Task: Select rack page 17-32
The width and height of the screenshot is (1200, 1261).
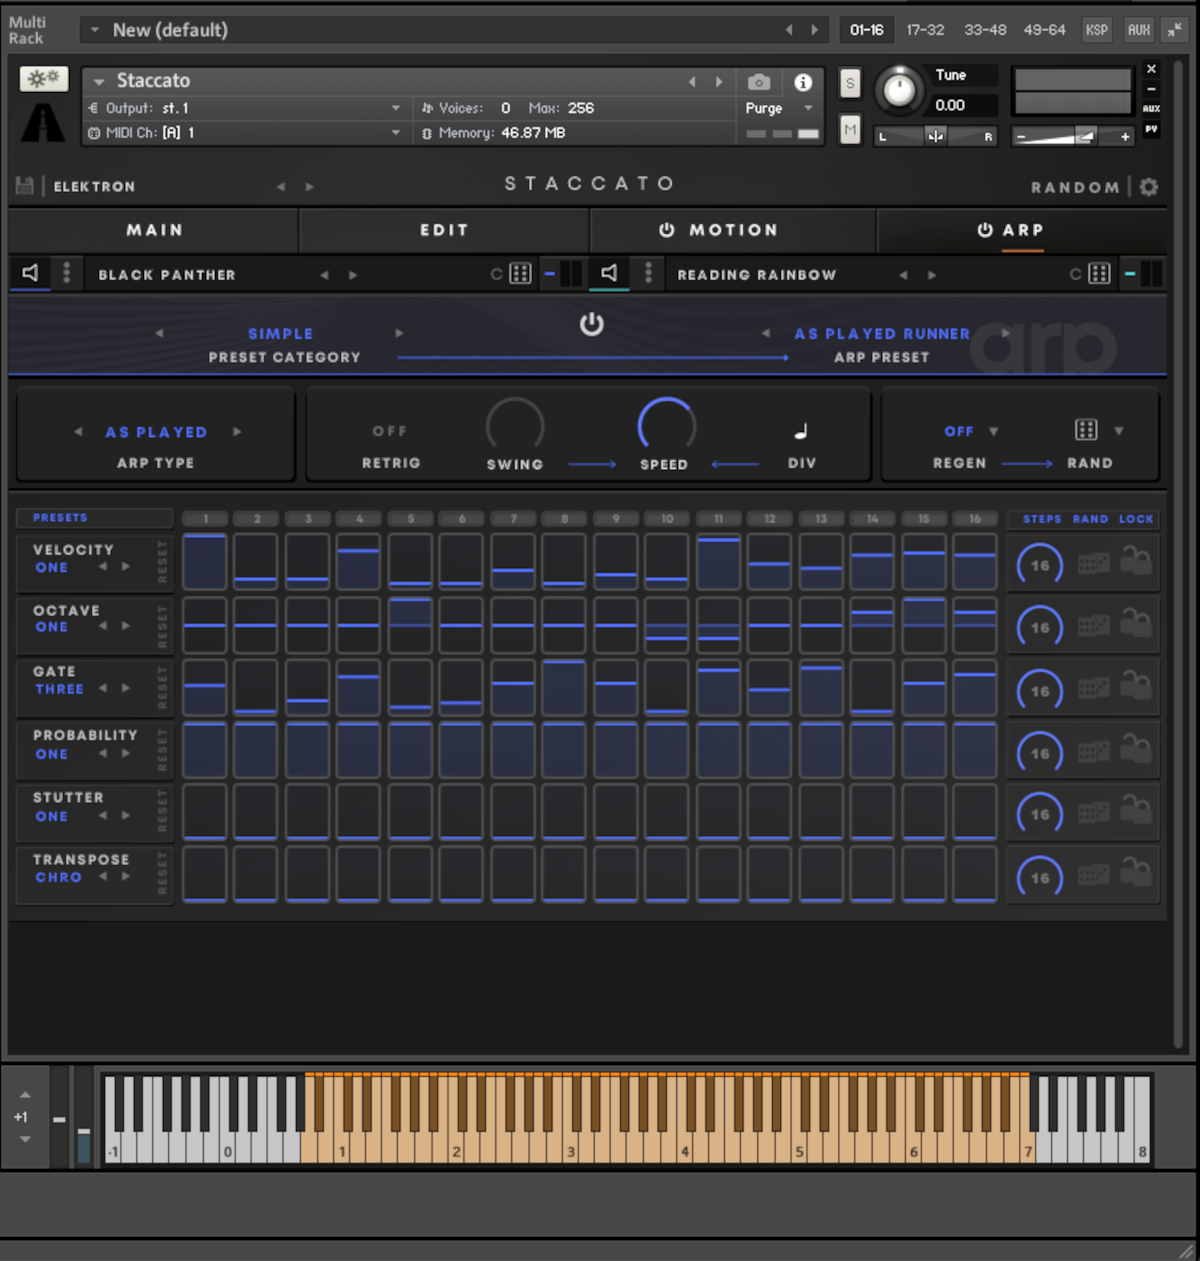Action: (925, 30)
